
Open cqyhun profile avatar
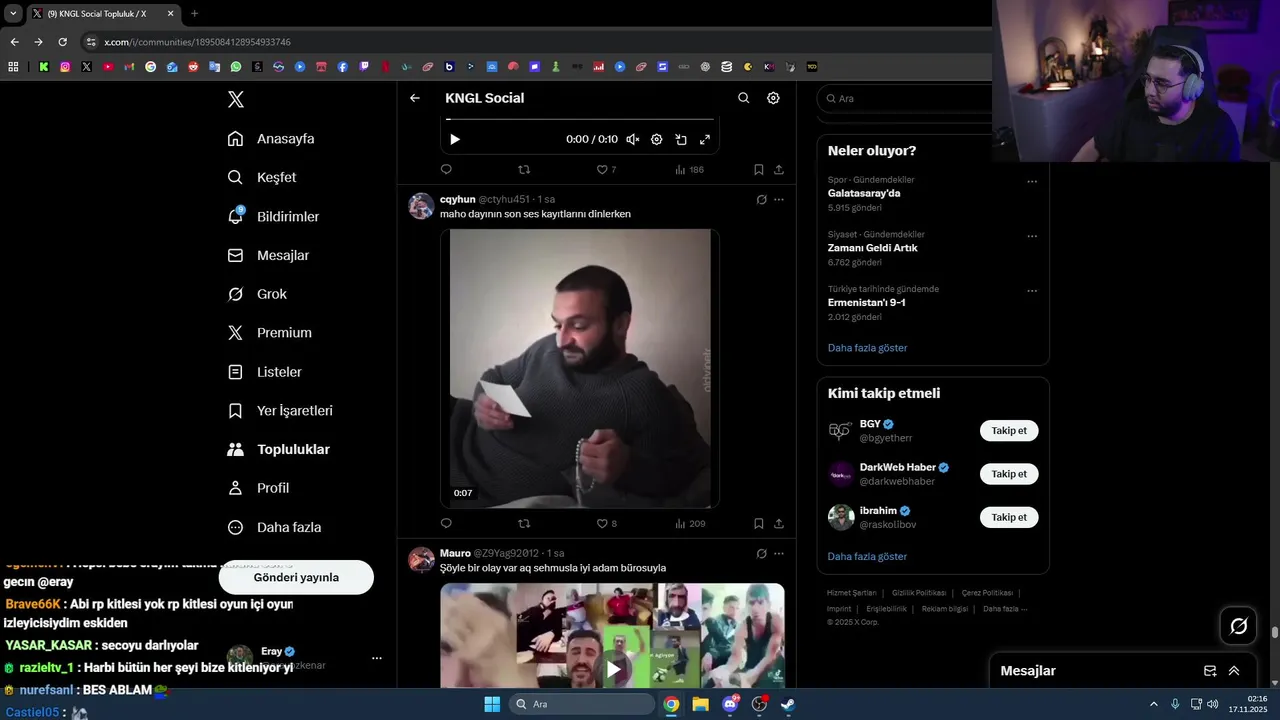[x=421, y=206]
